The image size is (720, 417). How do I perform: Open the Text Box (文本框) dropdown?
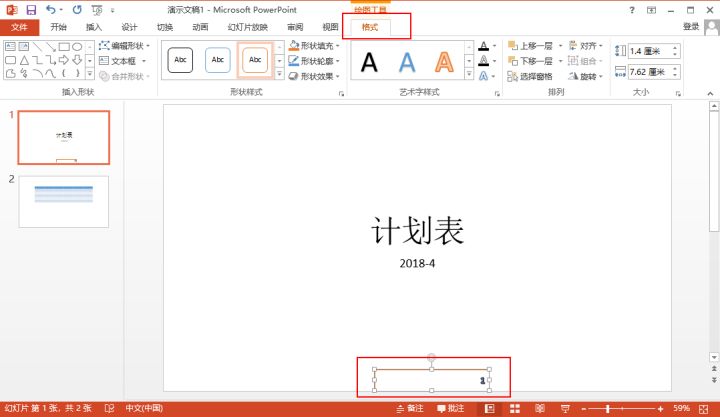click(x=123, y=61)
